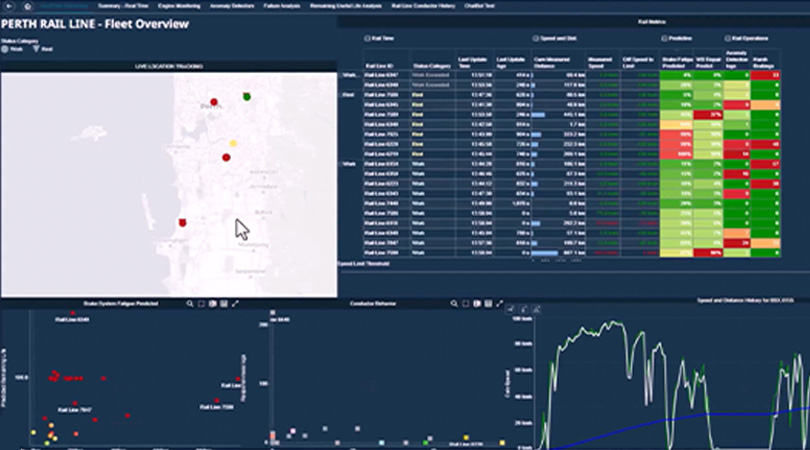810x450 pixels.
Task: Select the Rail Time radio option
Action: coord(367,38)
